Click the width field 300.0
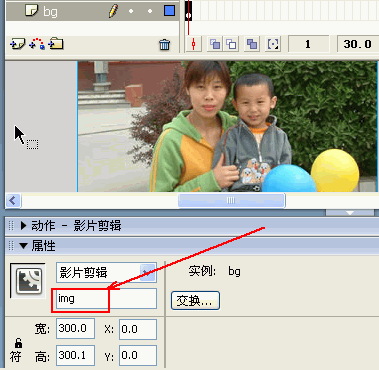The height and width of the screenshot is (370, 379). (75, 329)
